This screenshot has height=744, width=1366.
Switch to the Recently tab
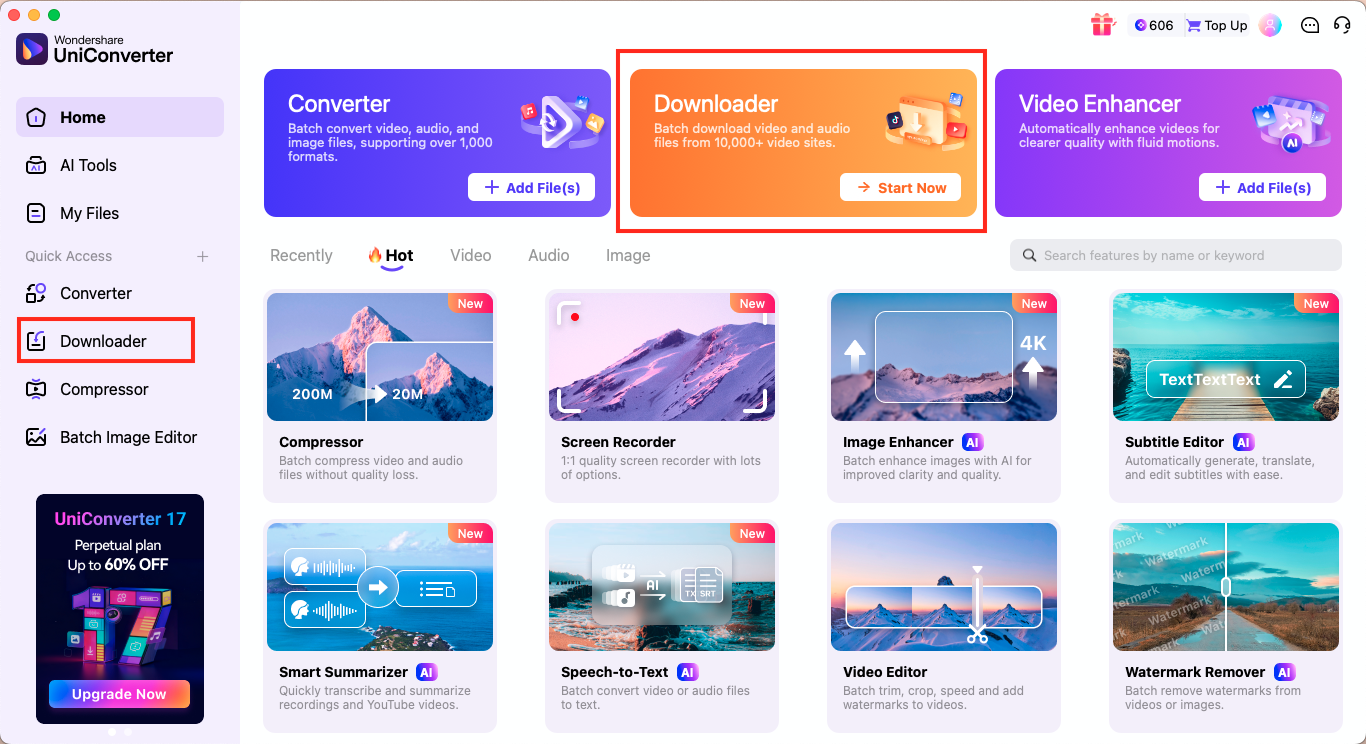click(x=301, y=255)
